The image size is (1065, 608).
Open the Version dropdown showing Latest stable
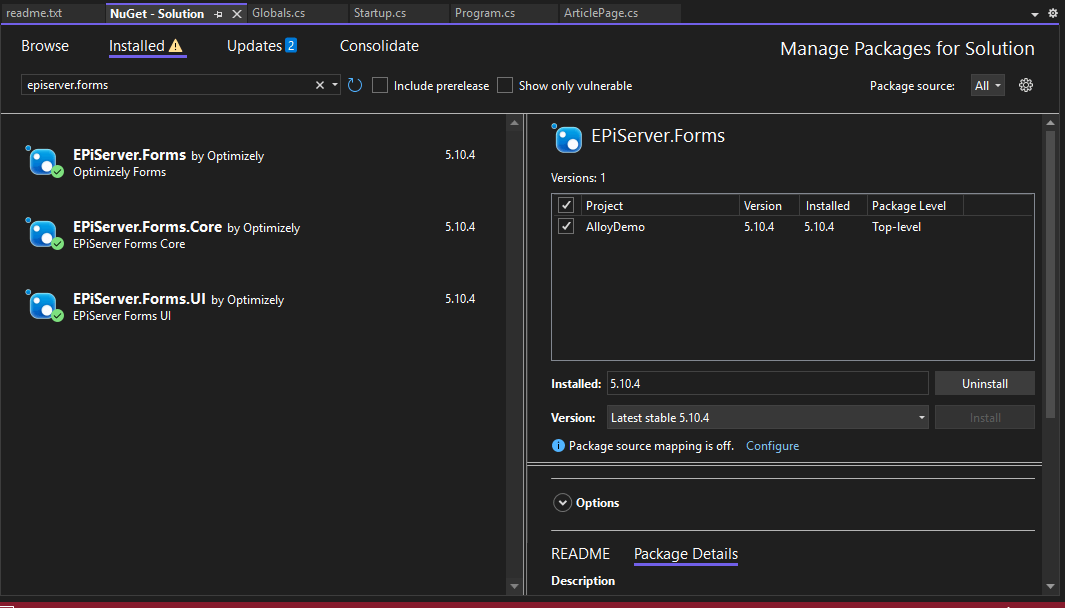pyautogui.click(x=767, y=418)
